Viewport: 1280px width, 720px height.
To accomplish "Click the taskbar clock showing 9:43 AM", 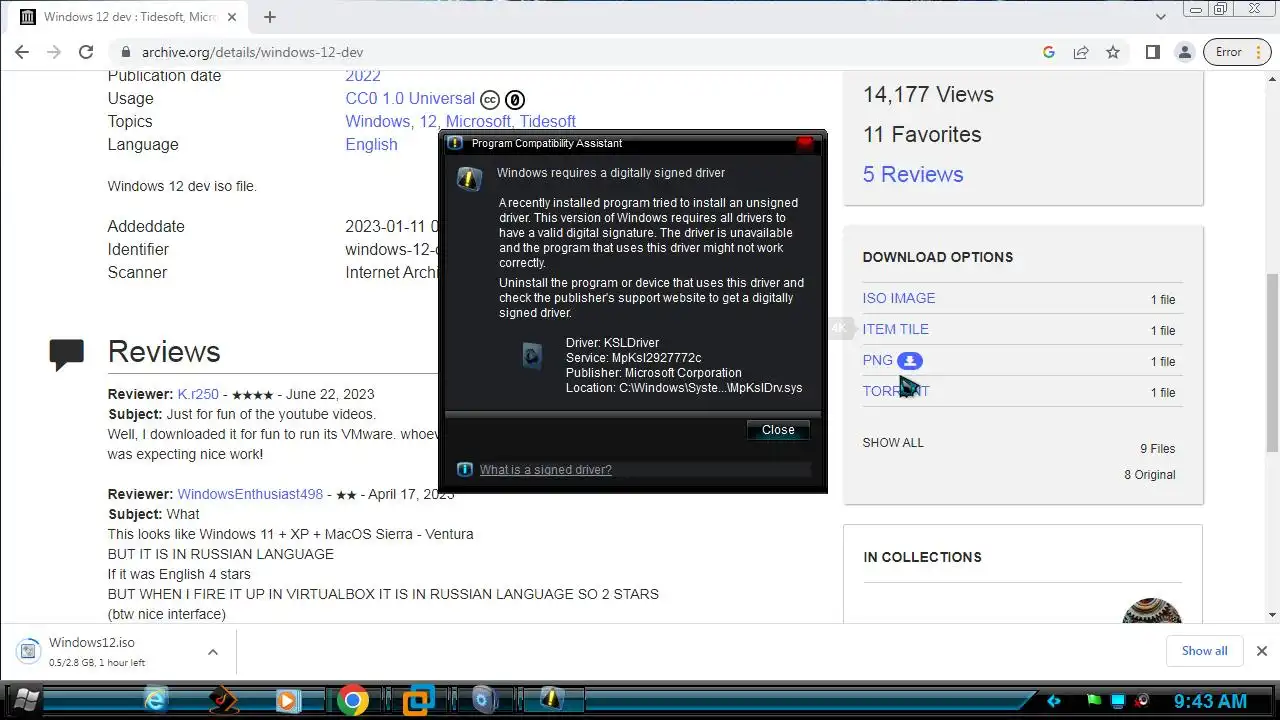I will coord(1210,701).
